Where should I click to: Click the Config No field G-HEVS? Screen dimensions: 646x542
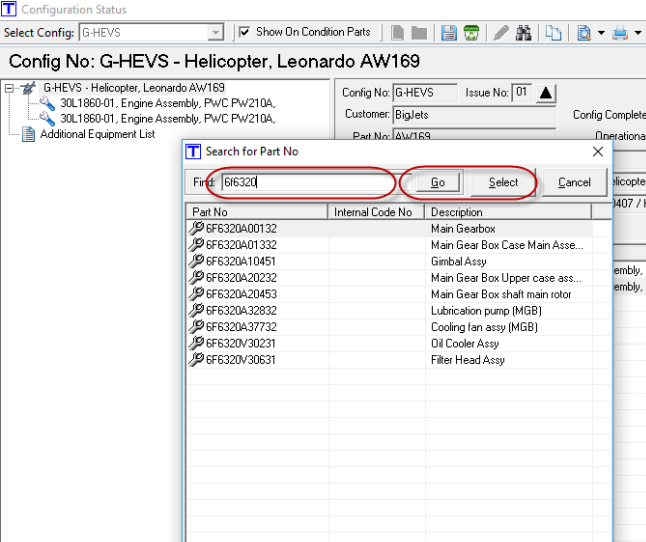pos(424,93)
